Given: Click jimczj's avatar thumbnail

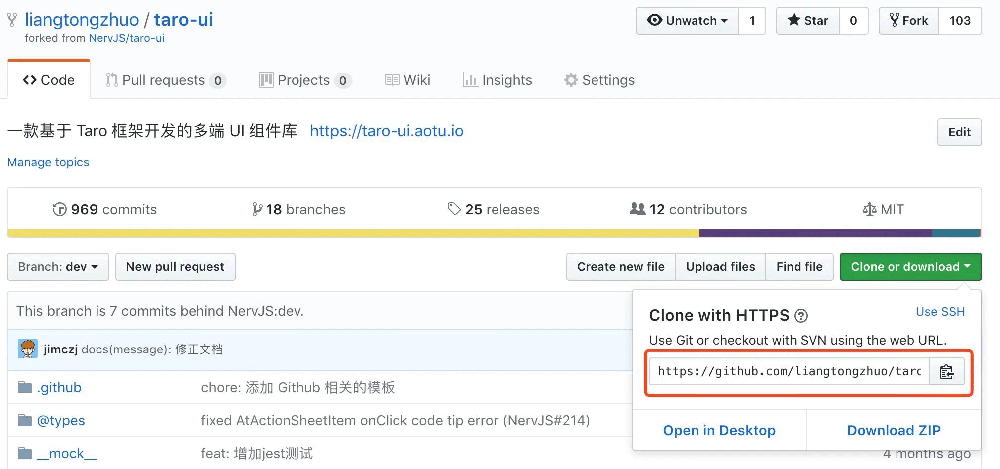Looking at the screenshot, I should [28, 349].
